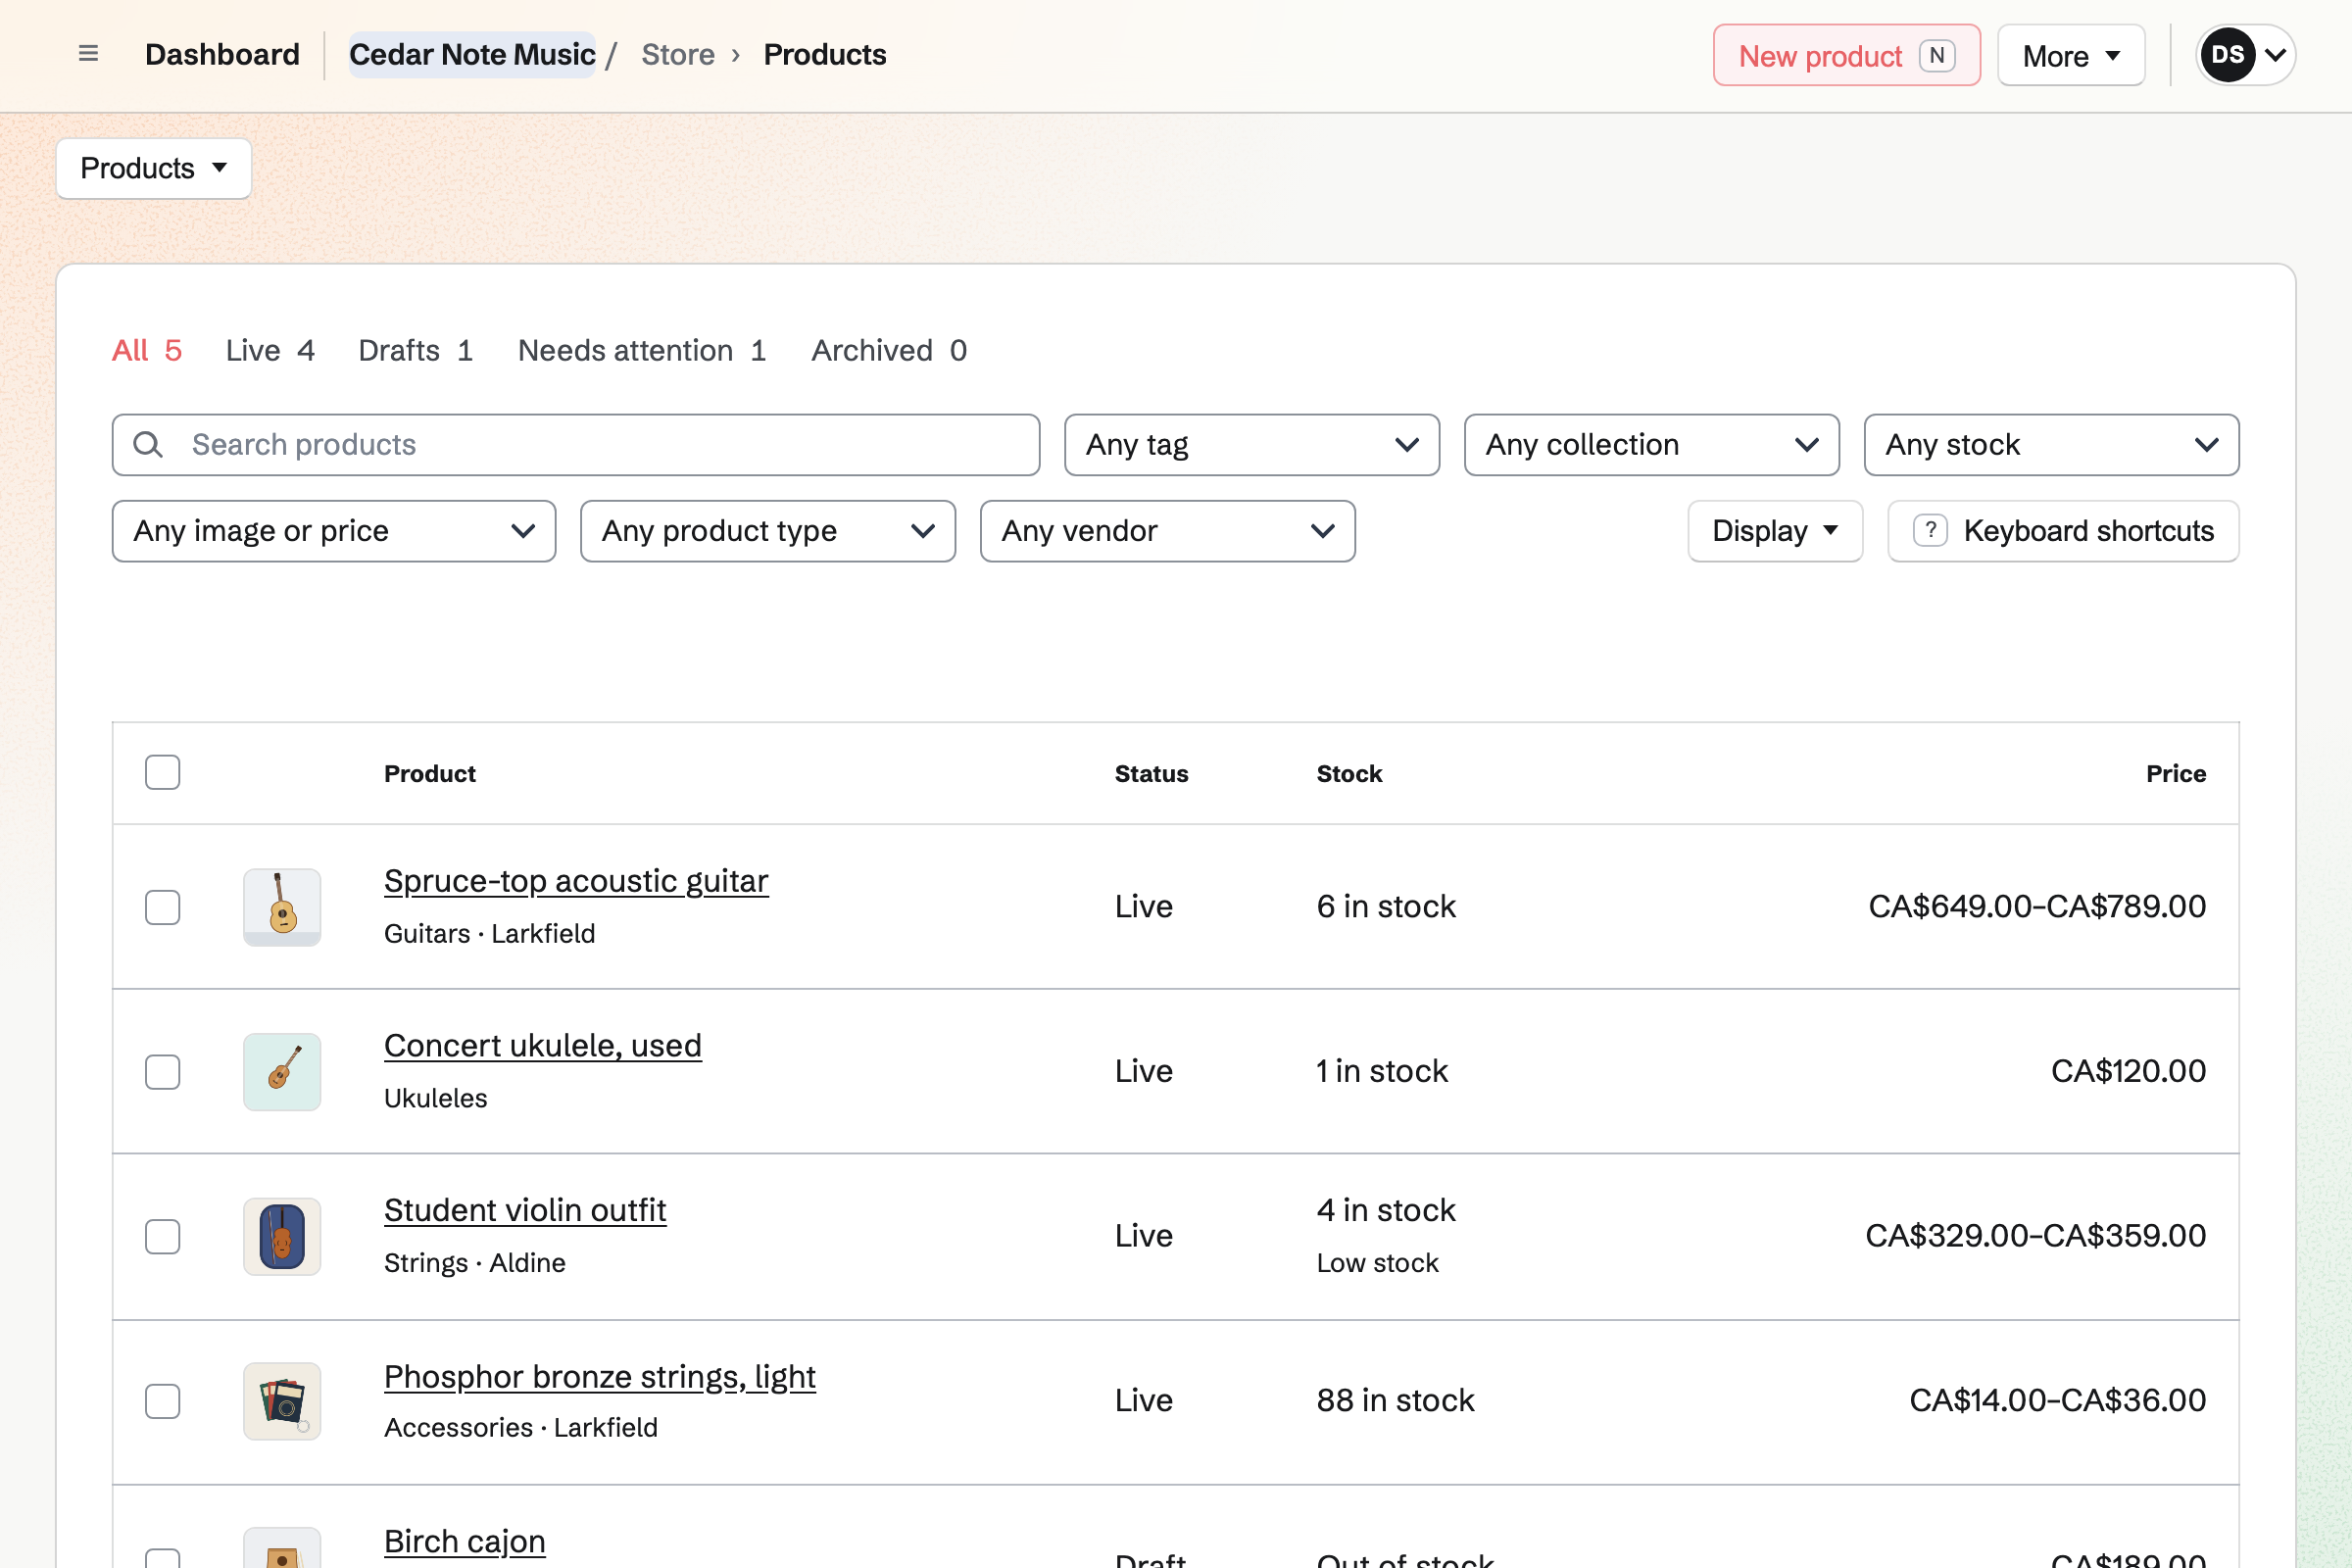Open the Phosphor bronze strings thumbnail
The image size is (2352, 1568).
282,1401
